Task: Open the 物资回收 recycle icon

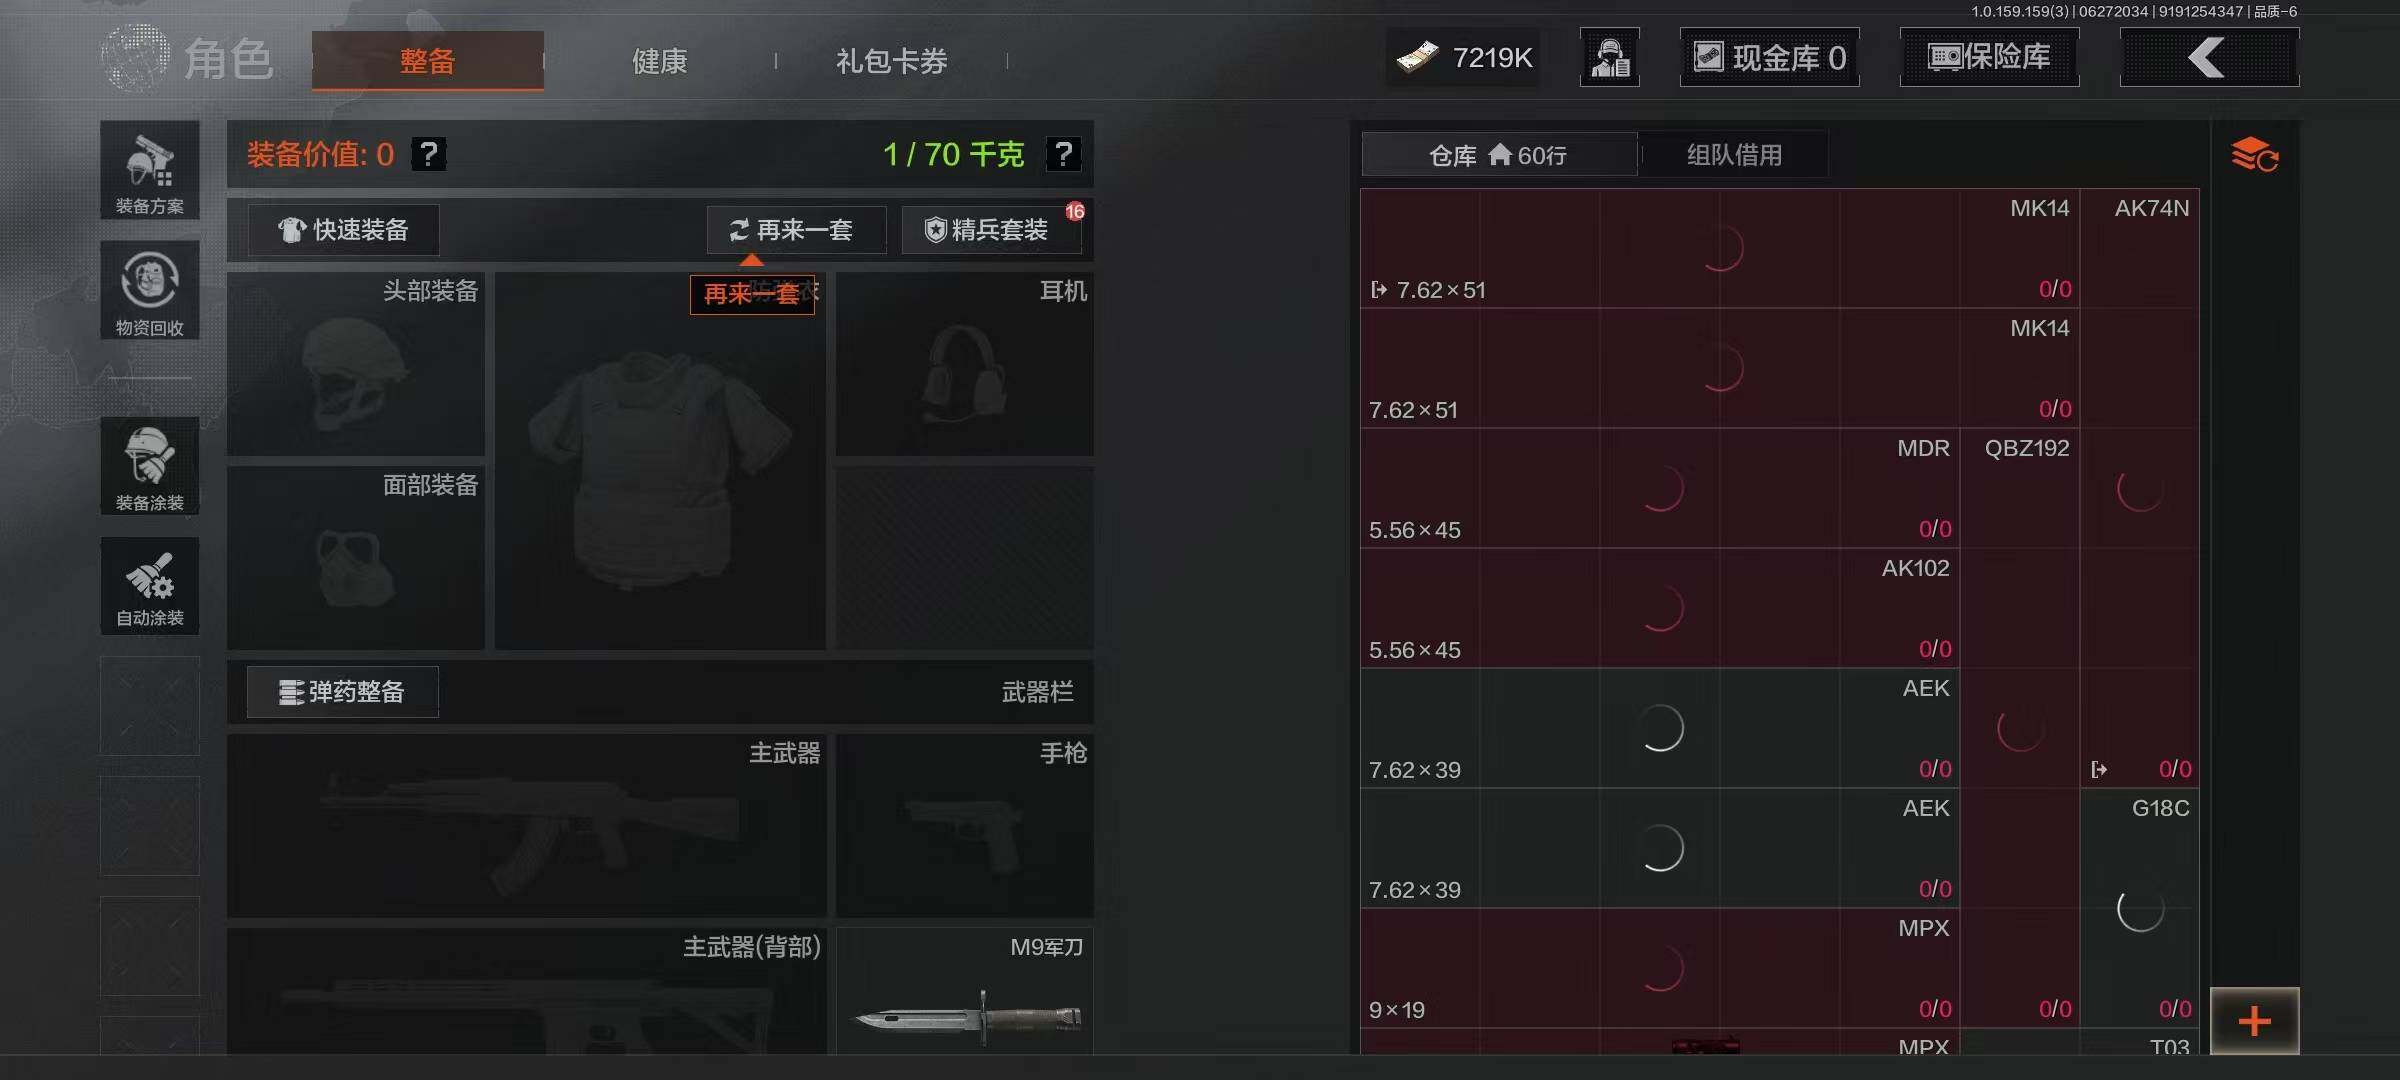Action: (x=150, y=291)
